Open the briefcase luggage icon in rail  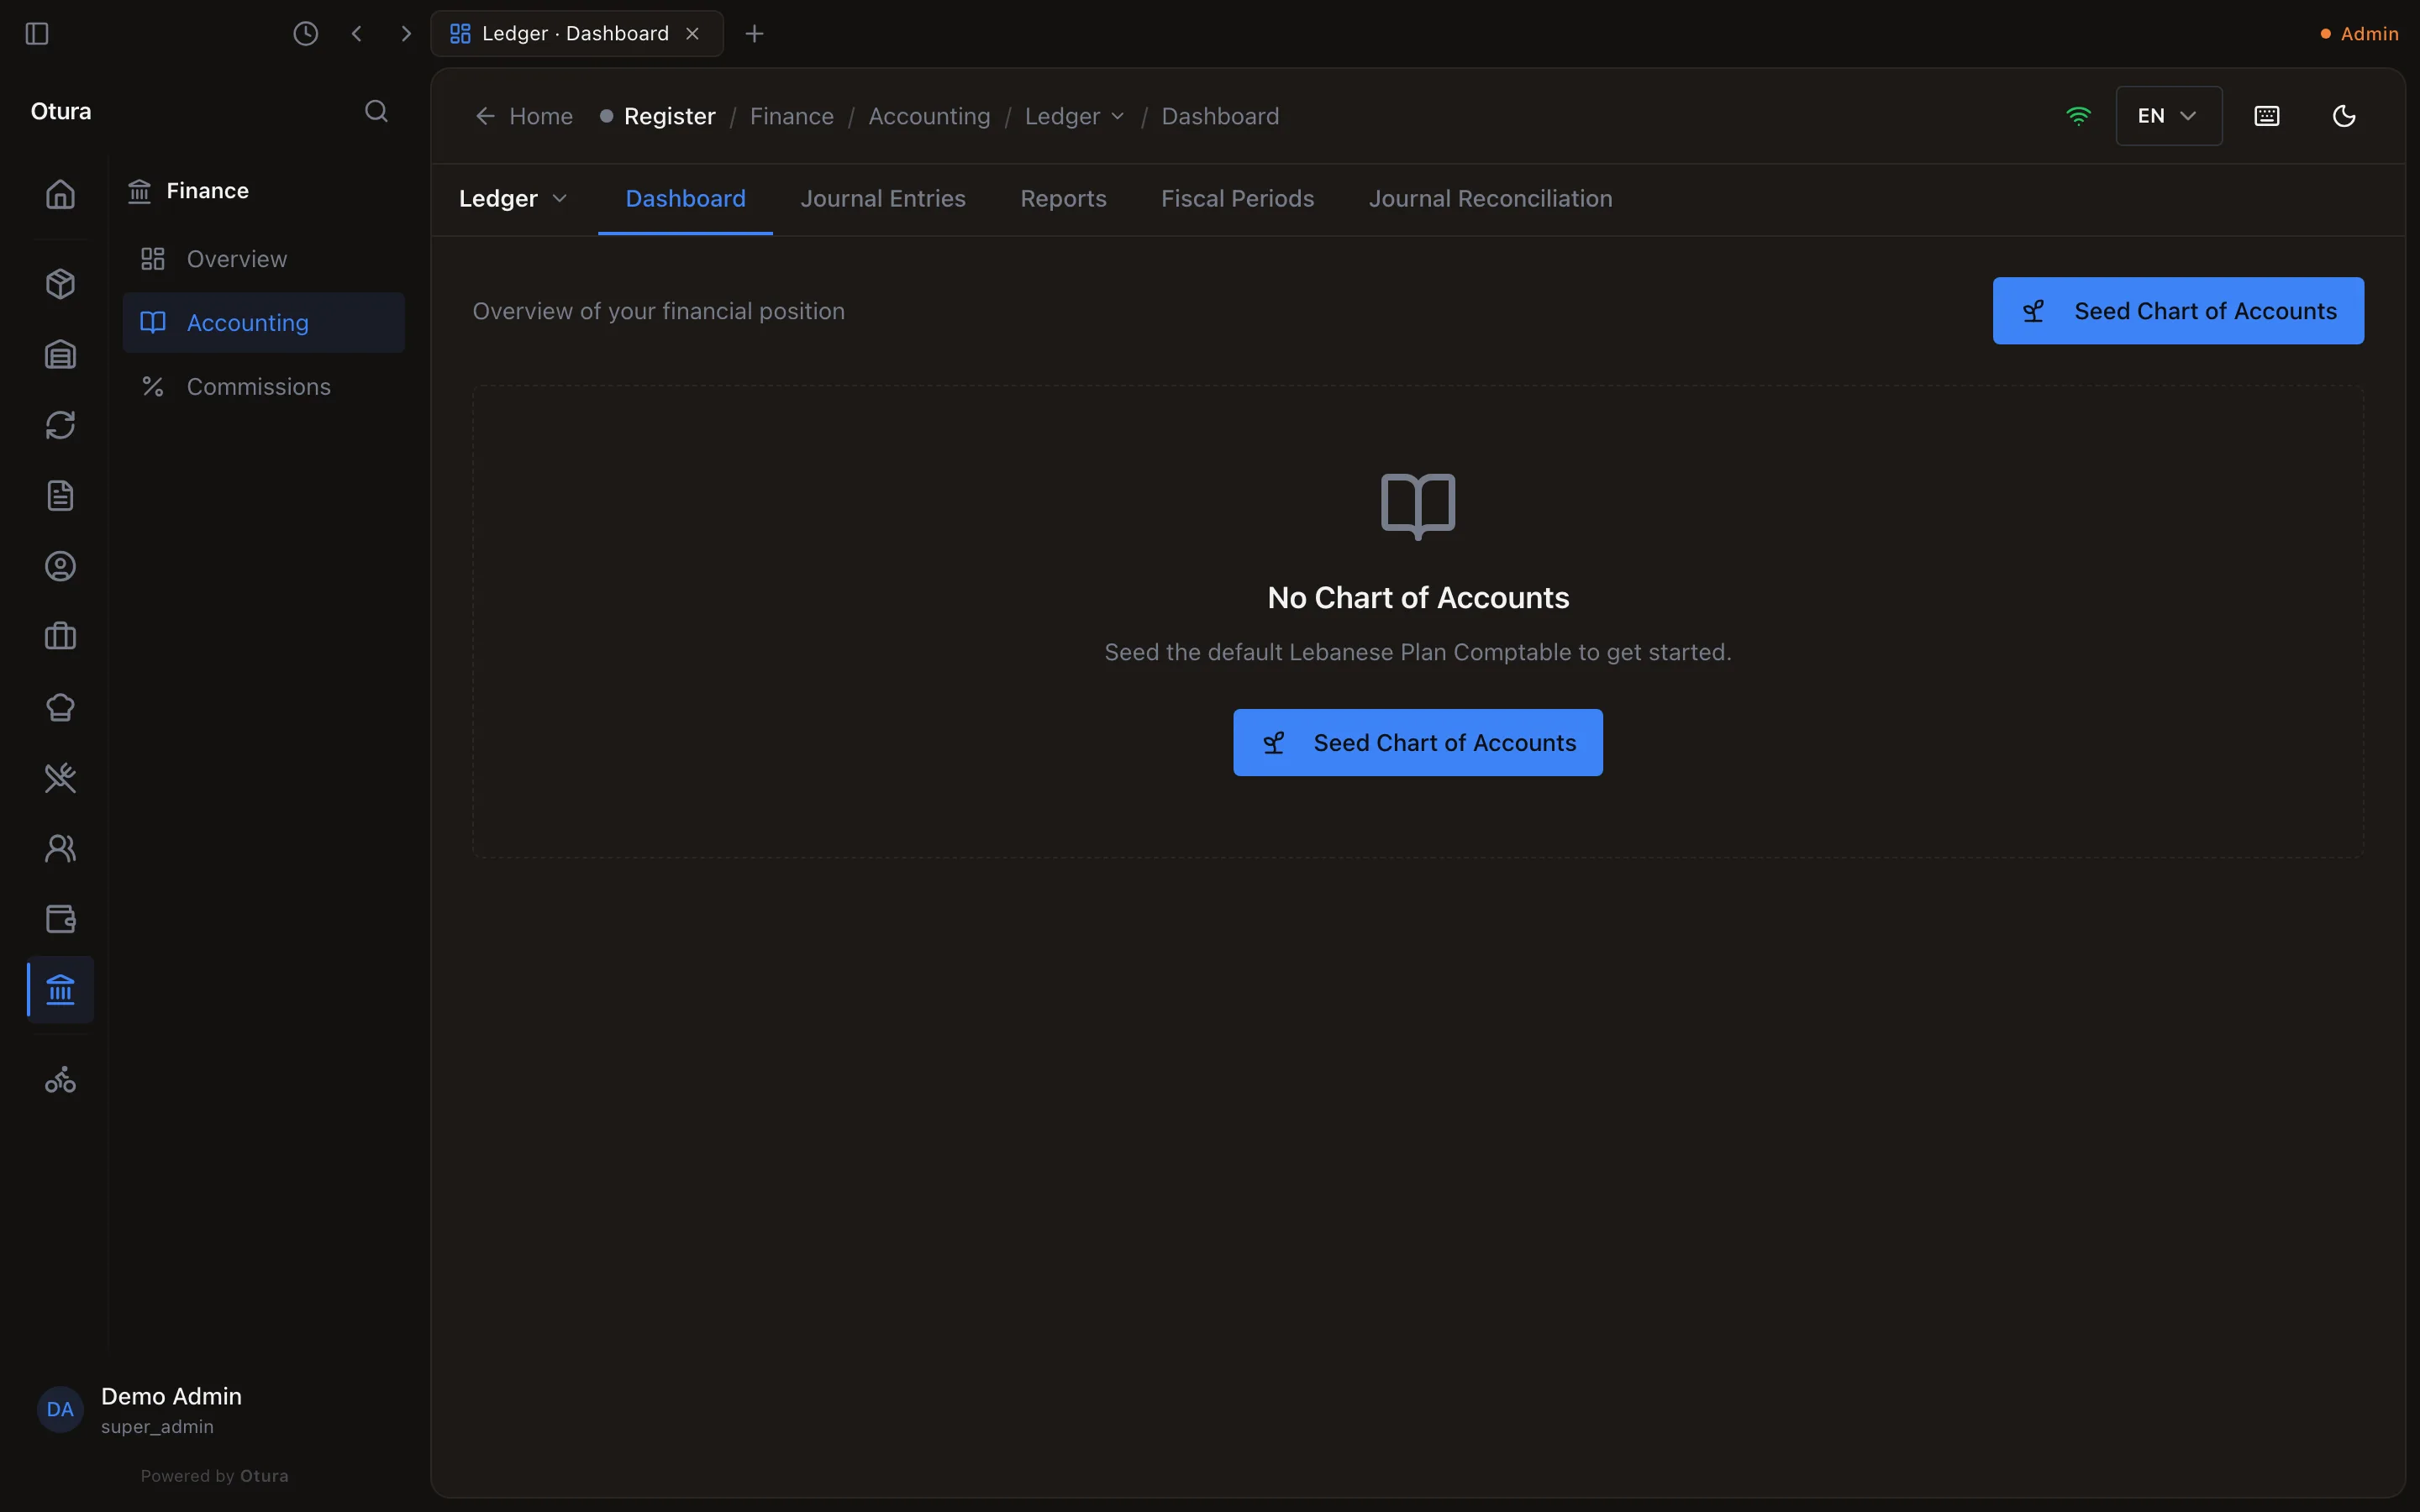click(x=60, y=637)
